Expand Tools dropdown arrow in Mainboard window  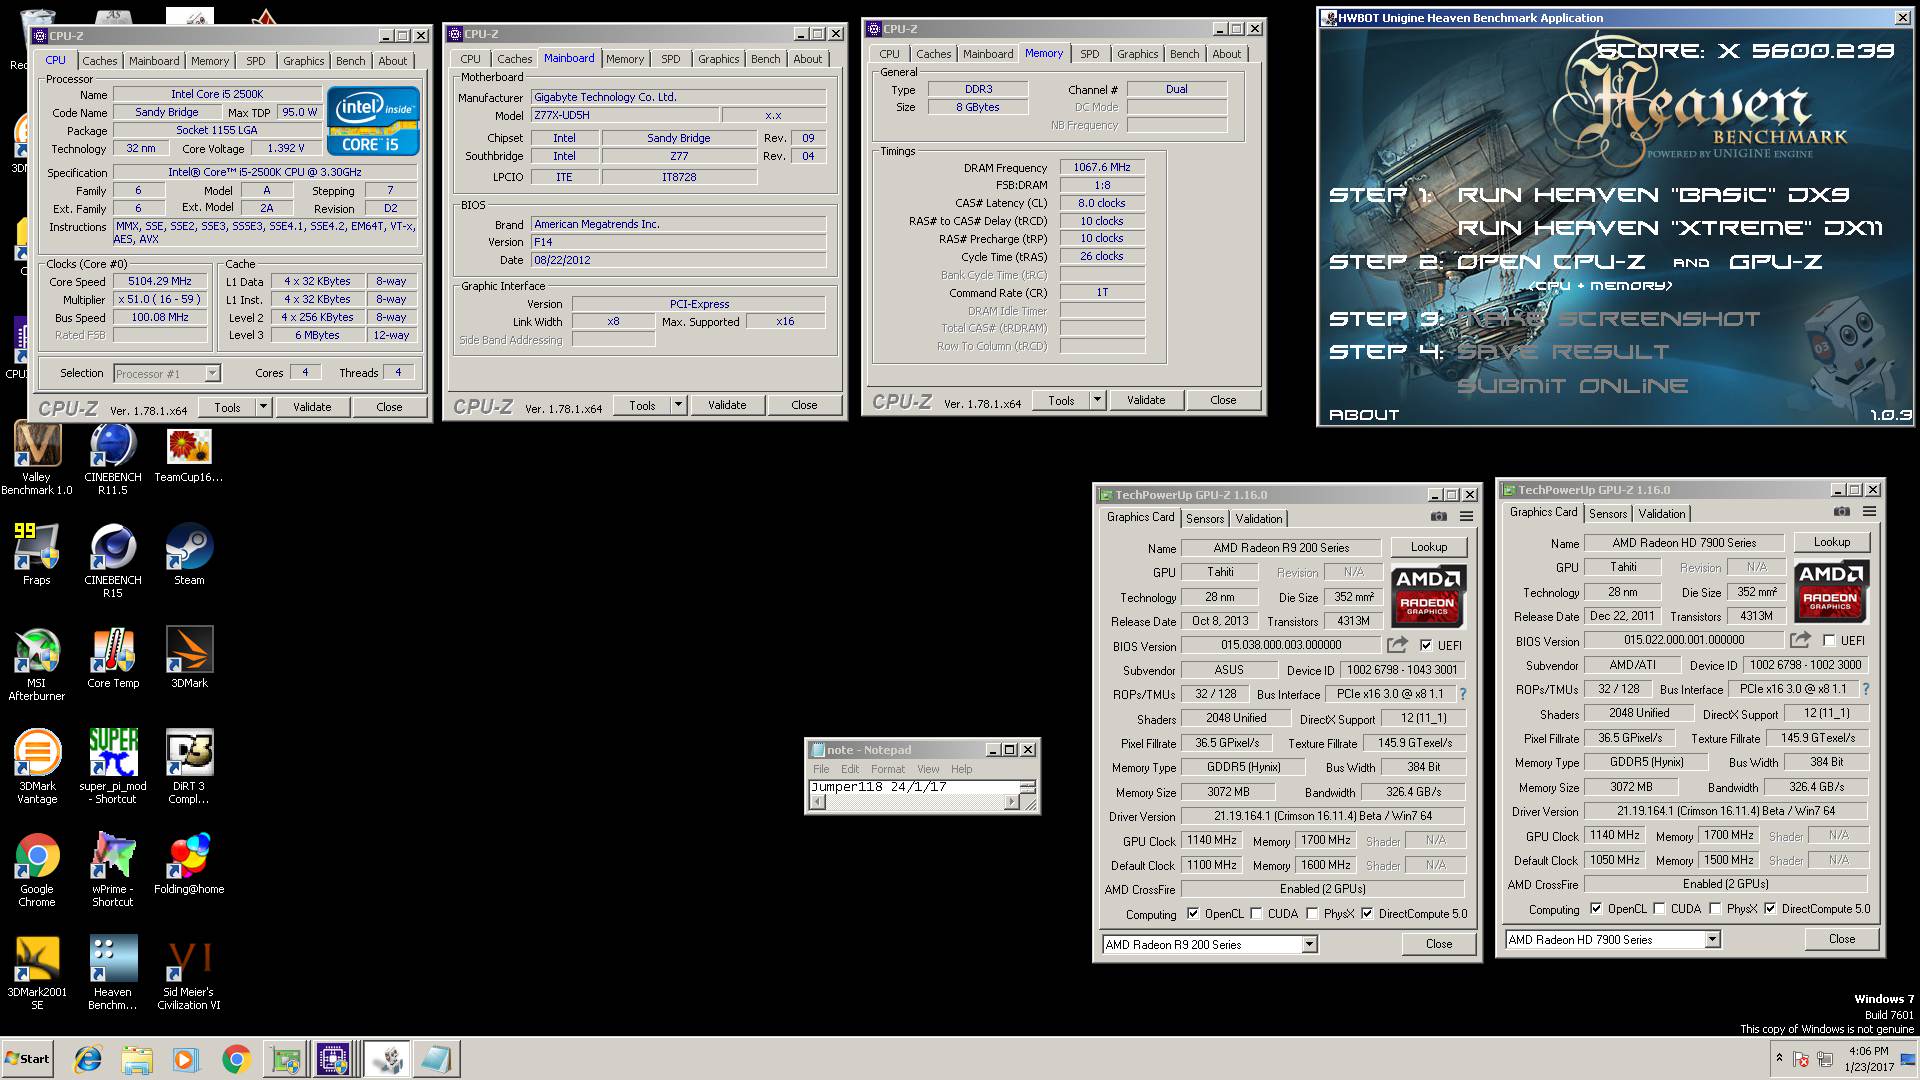click(678, 405)
